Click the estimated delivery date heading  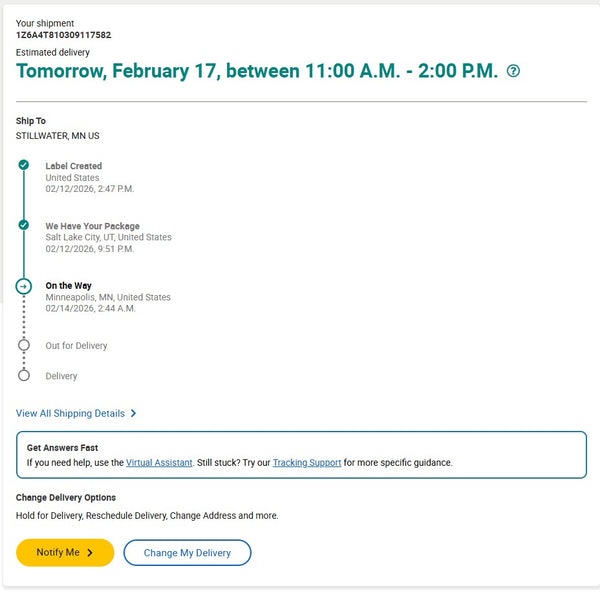[257, 71]
